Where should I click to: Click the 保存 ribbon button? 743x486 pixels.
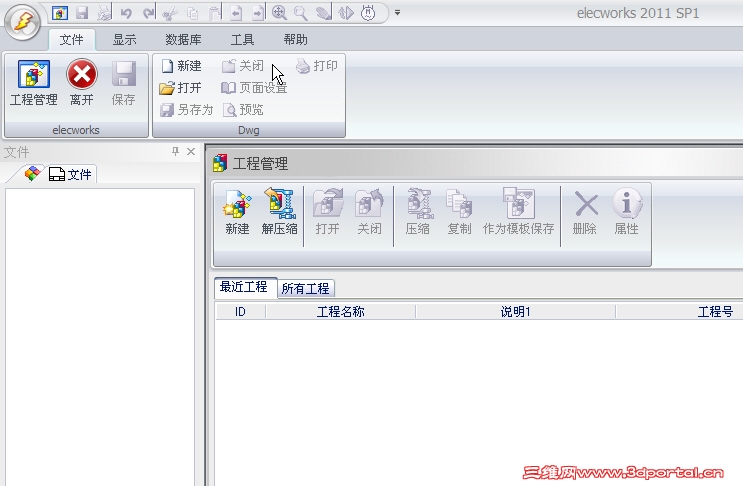pyautogui.click(x=123, y=83)
